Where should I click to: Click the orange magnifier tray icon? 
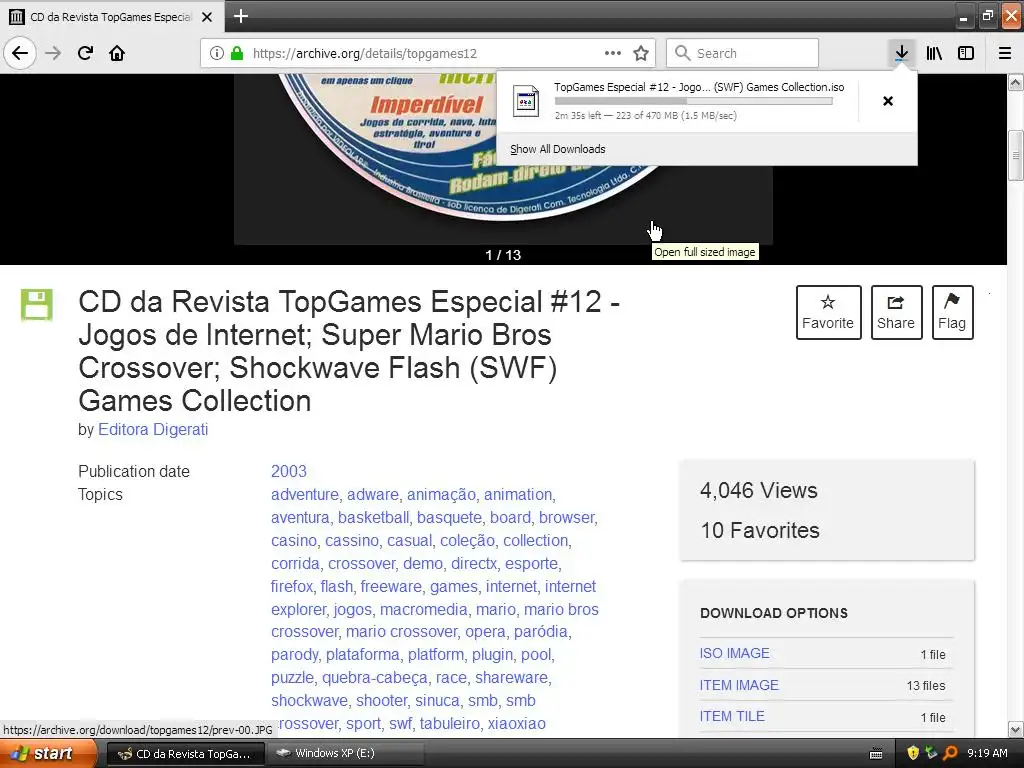[950, 753]
